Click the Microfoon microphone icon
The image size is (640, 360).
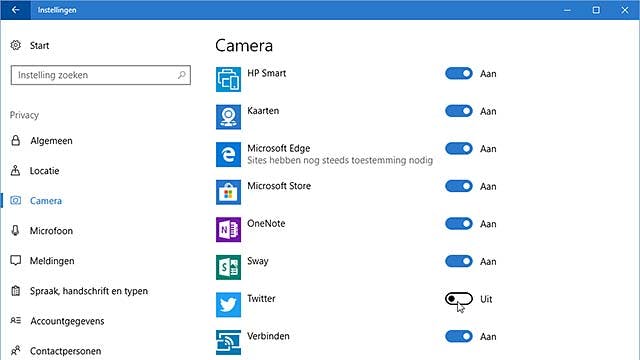[x=16, y=231]
